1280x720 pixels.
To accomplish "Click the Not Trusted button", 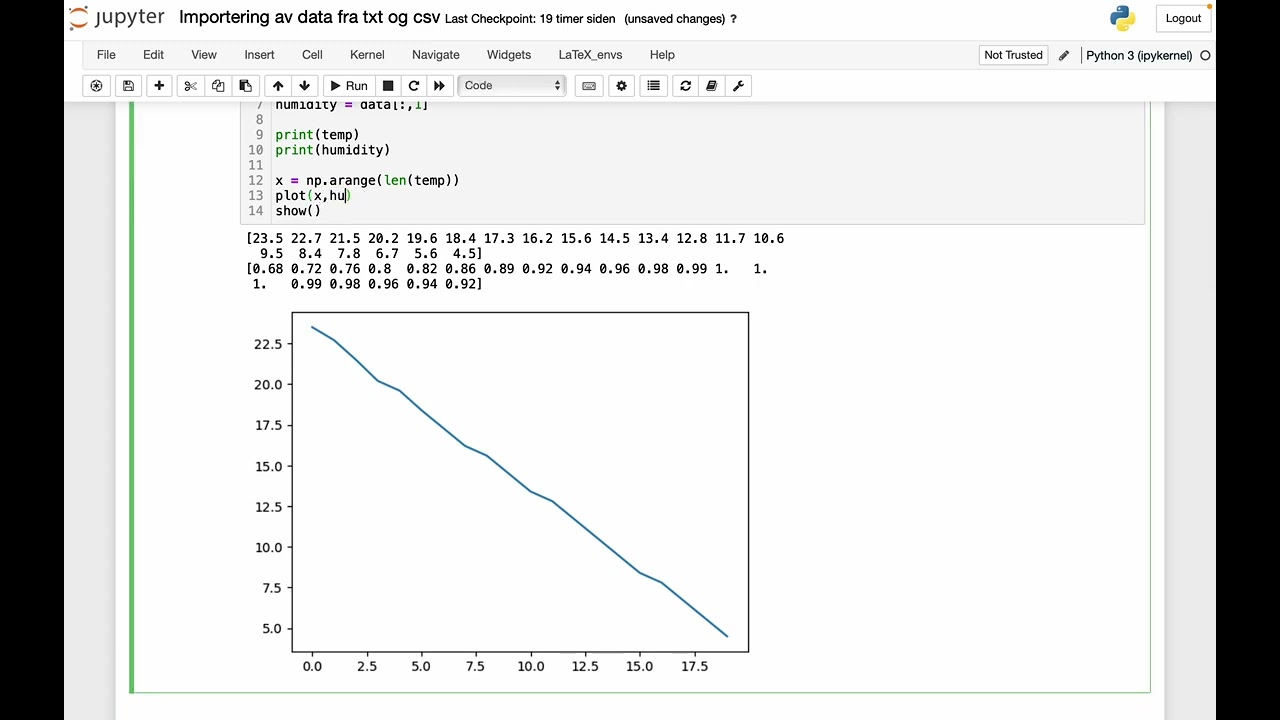I will (1013, 55).
